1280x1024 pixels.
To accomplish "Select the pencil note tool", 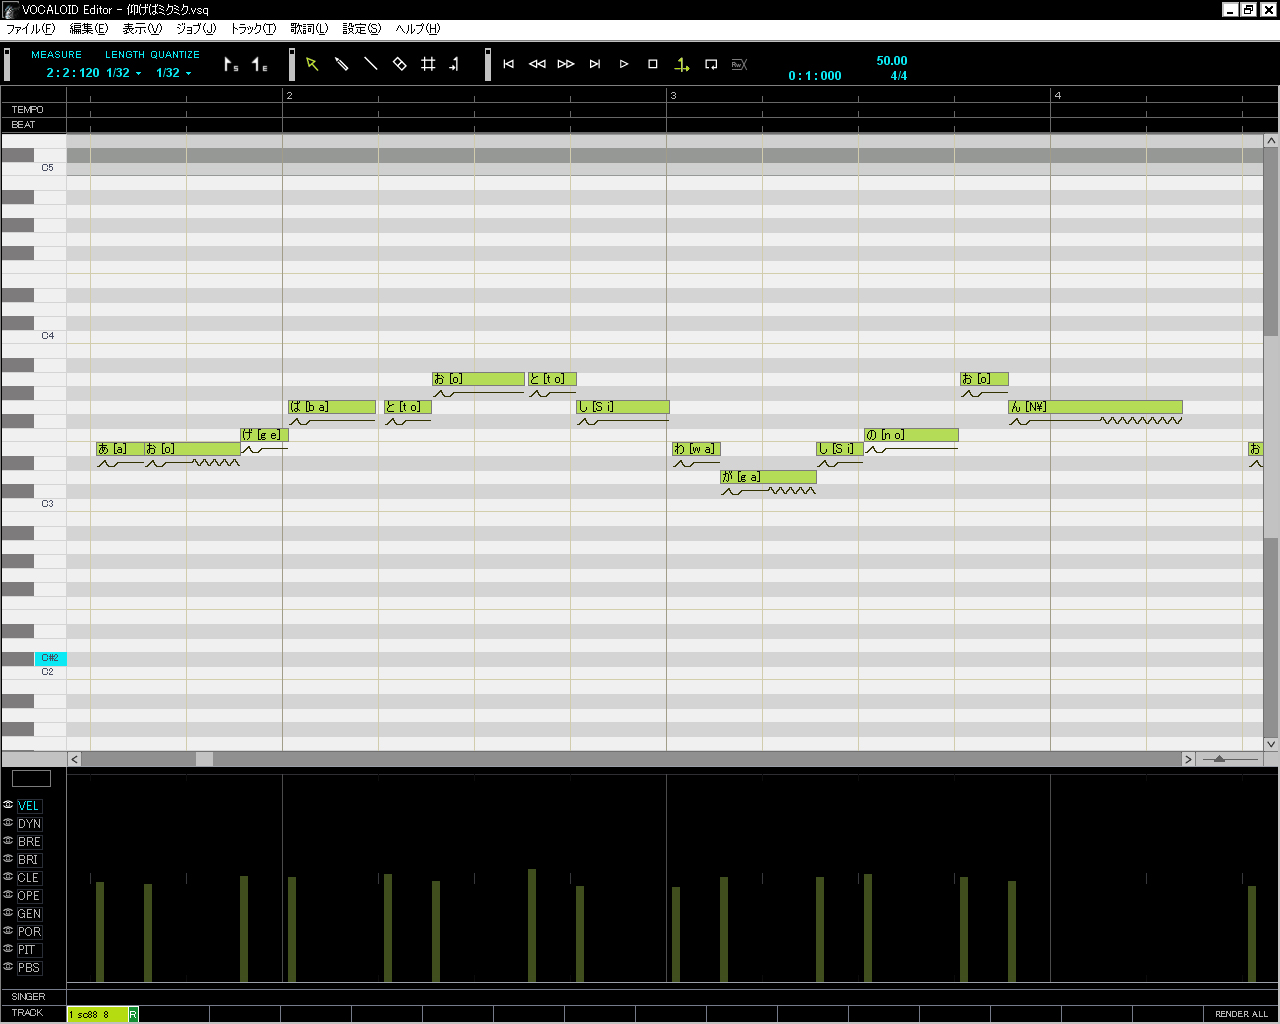I will point(341,64).
